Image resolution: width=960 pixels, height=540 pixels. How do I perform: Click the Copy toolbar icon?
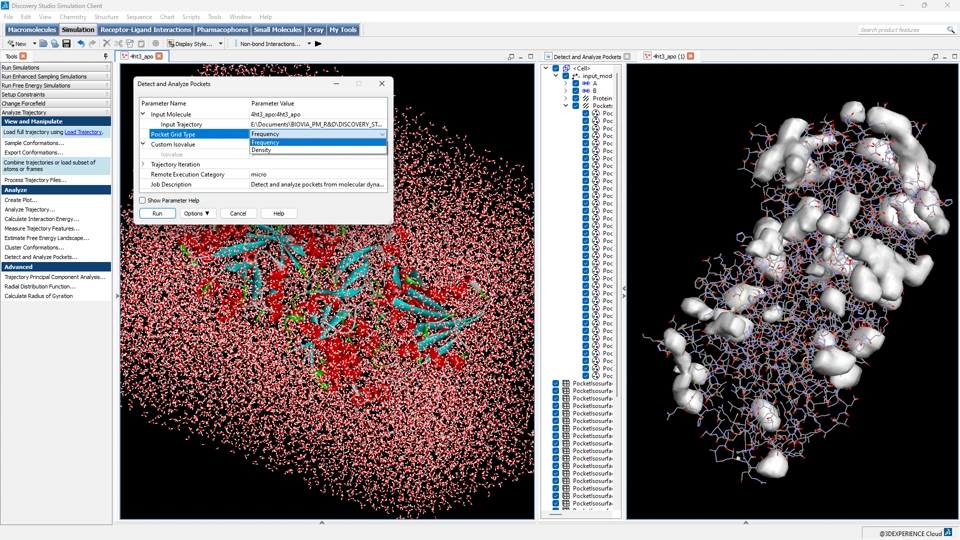tap(129, 43)
